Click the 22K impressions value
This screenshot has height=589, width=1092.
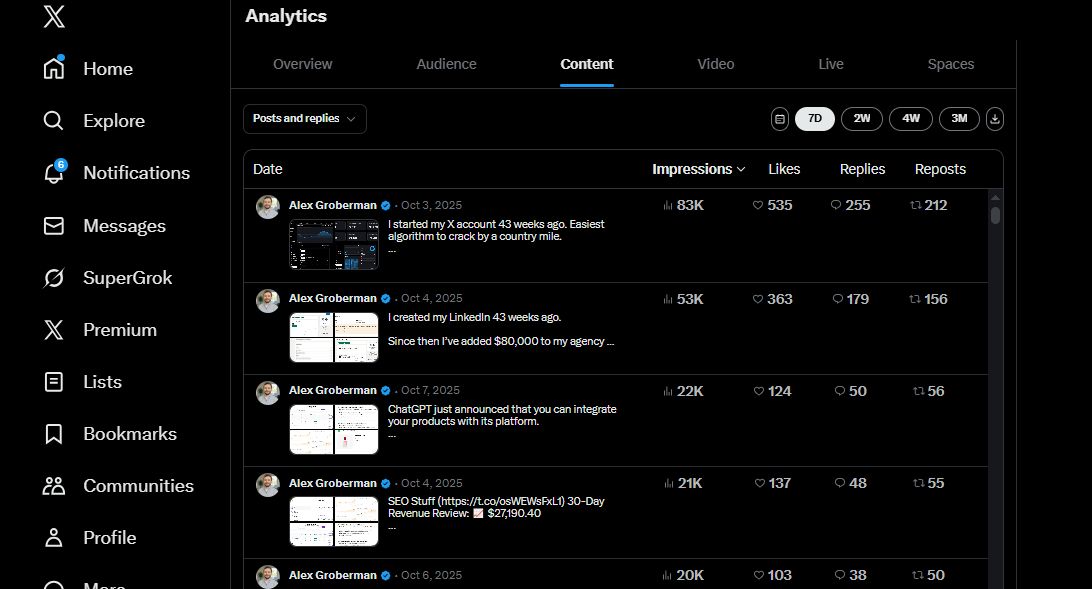point(689,391)
